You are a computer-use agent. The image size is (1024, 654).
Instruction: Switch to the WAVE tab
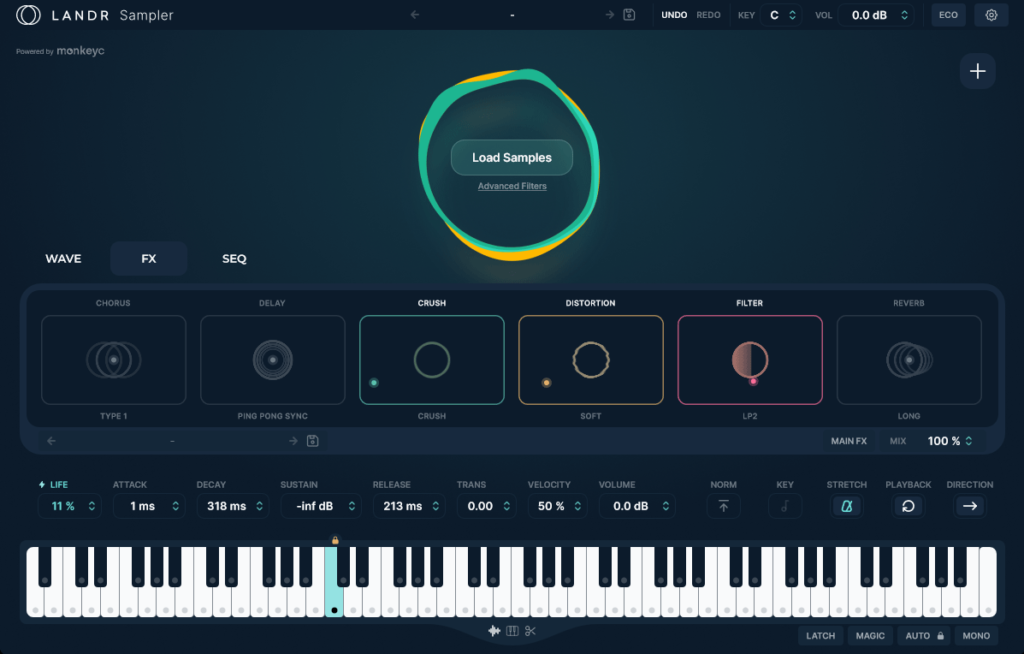63,259
